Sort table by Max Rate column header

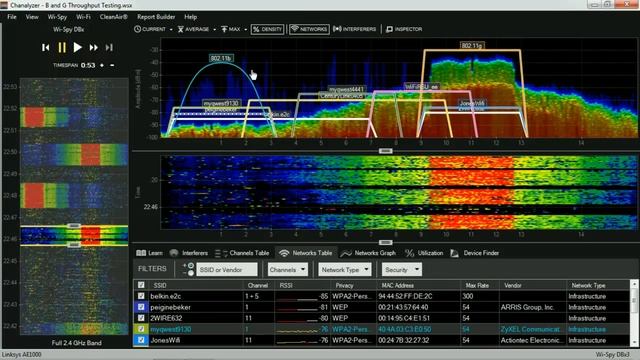click(477, 285)
